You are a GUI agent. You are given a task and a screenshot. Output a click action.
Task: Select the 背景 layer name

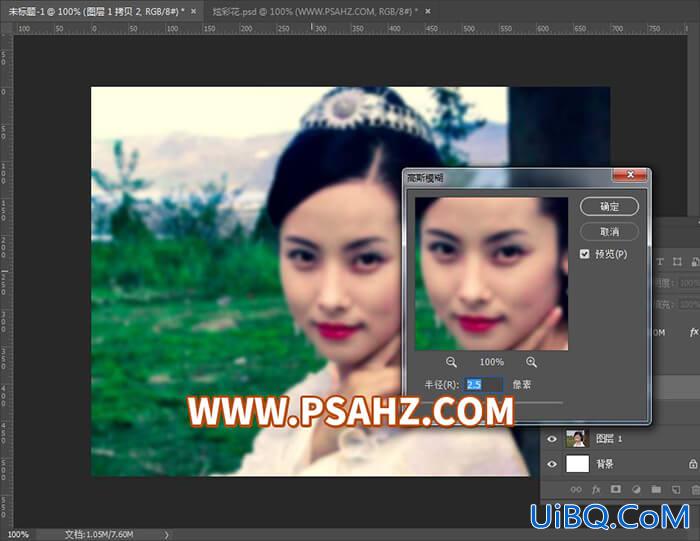tap(605, 464)
